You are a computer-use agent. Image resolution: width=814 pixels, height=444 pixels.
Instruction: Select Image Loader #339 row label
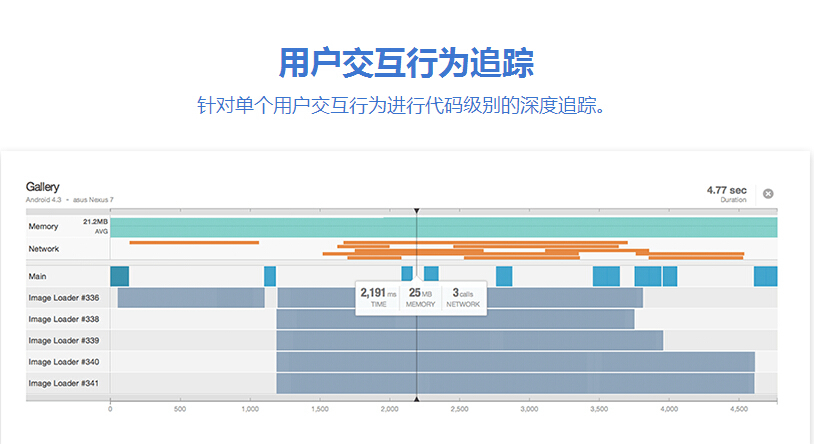click(x=64, y=340)
